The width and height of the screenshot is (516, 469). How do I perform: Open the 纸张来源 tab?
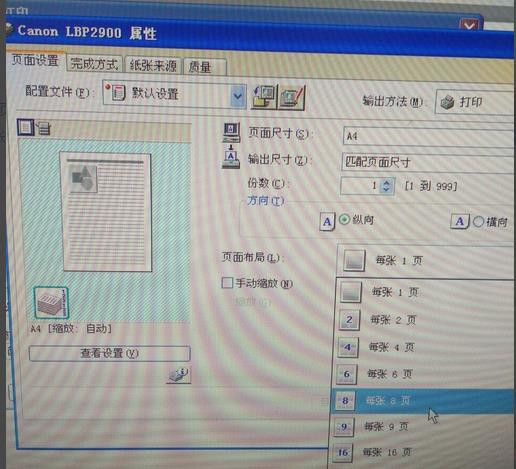coord(153,66)
